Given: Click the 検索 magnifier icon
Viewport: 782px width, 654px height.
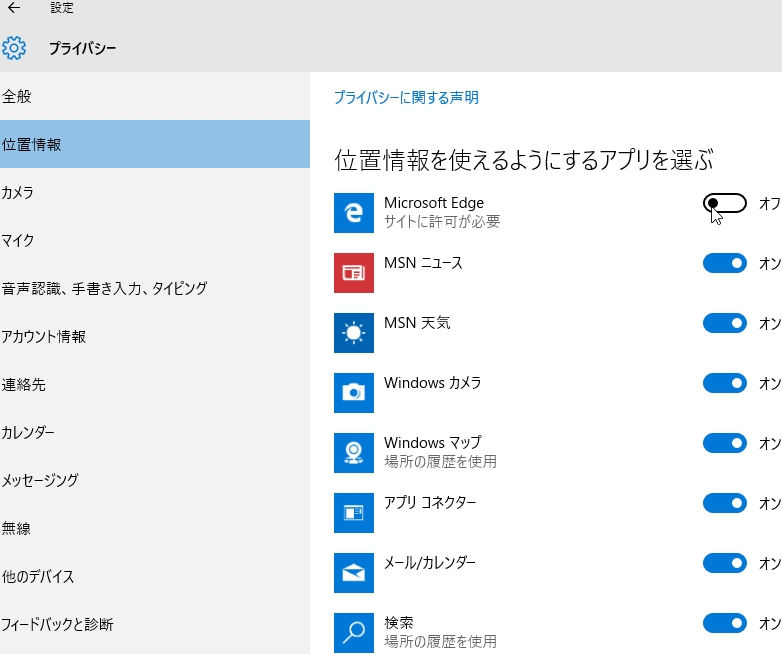Looking at the screenshot, I should 354,633.
